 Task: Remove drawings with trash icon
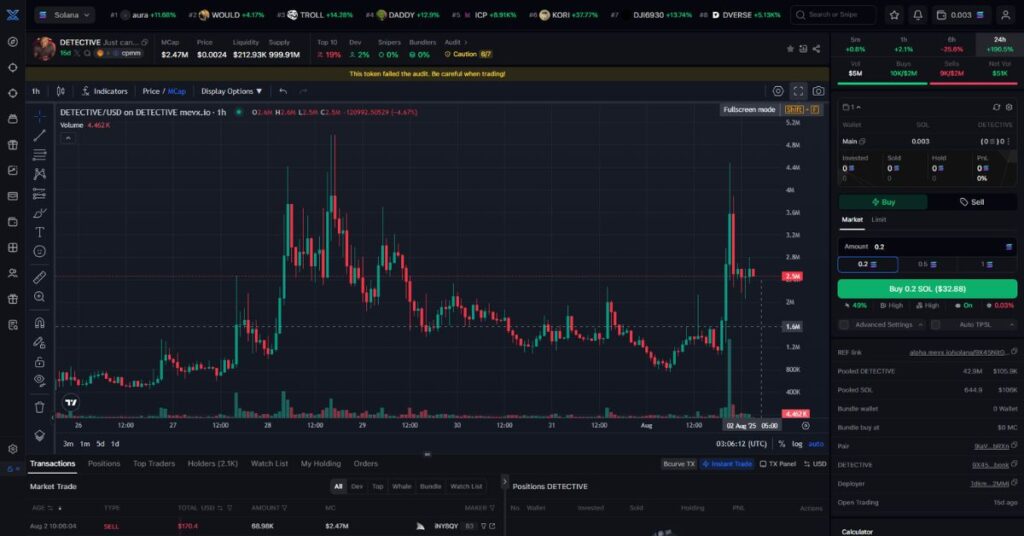click(40, 407)
